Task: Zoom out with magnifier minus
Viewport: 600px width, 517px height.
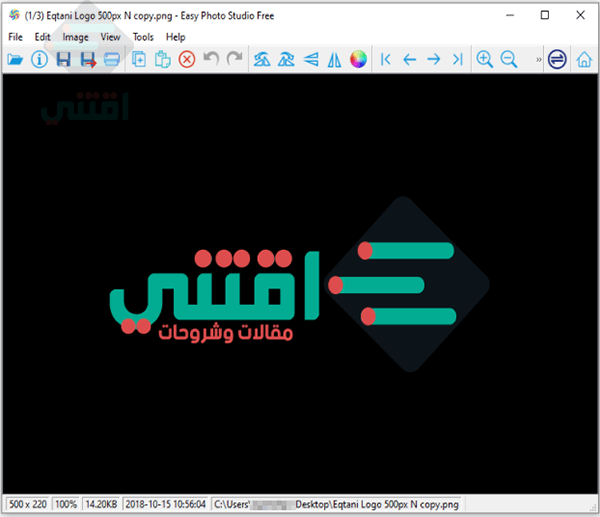Action: 509,59
